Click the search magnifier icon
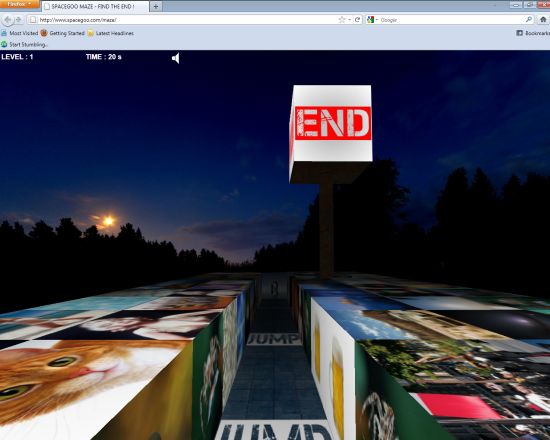 point(529,20)
